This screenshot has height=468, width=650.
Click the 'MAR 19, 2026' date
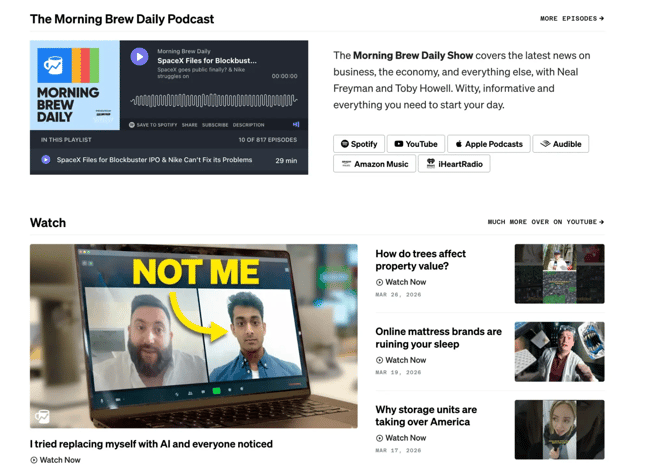point(398,373)
